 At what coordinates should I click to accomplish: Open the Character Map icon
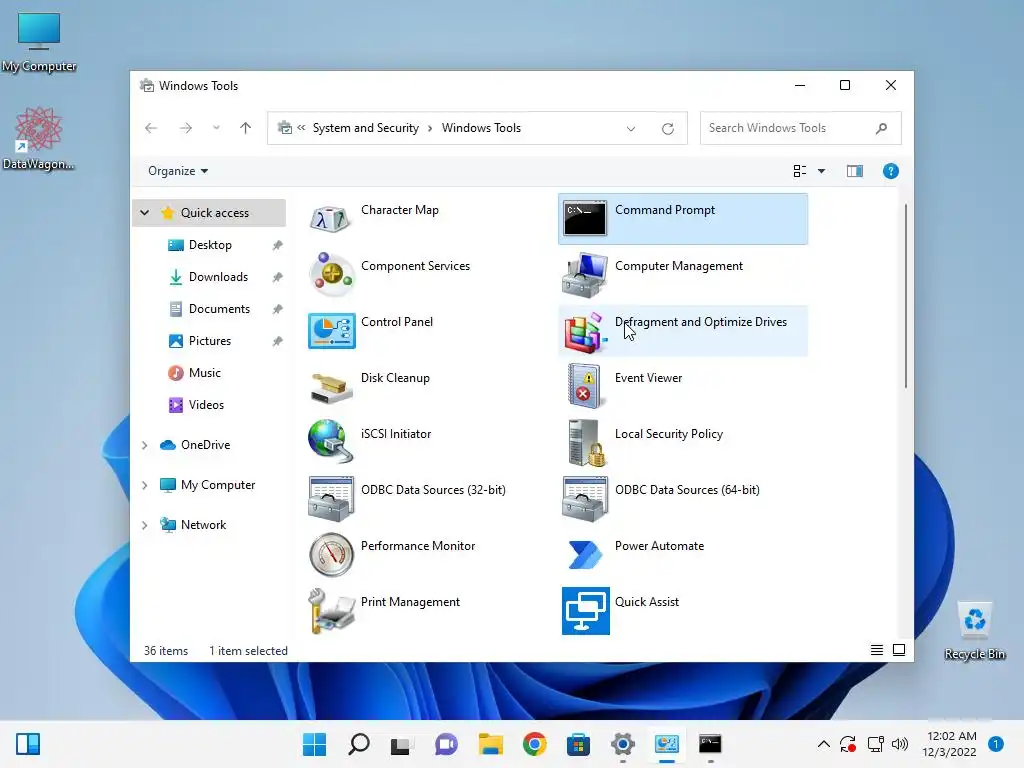pos(331,219)
